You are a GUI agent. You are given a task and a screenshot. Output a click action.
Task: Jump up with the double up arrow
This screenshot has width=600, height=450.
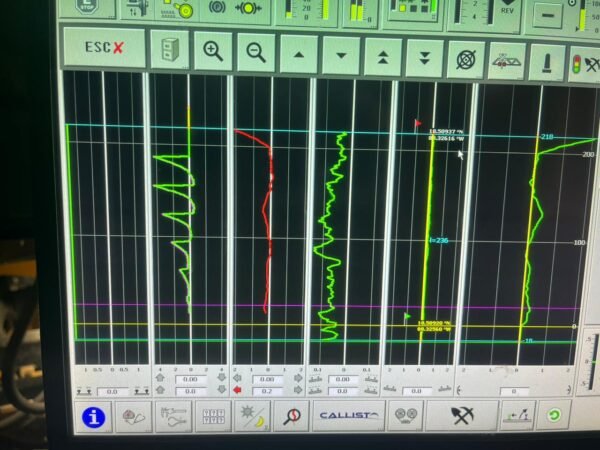(383, 55)
